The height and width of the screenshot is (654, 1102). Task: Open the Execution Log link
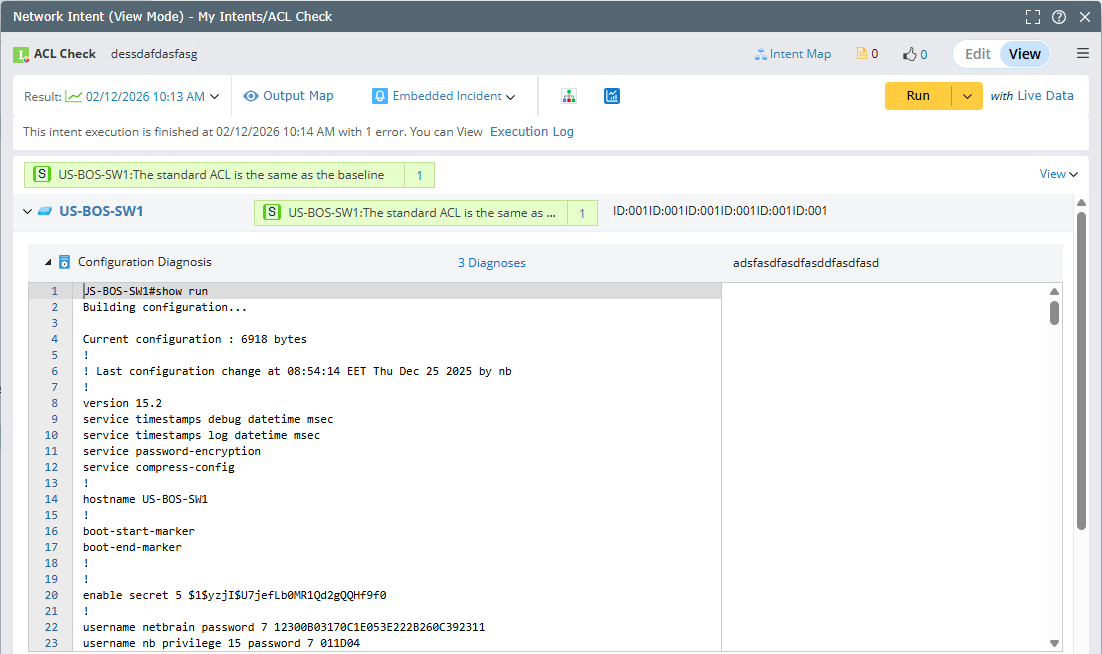pos(531,131)
